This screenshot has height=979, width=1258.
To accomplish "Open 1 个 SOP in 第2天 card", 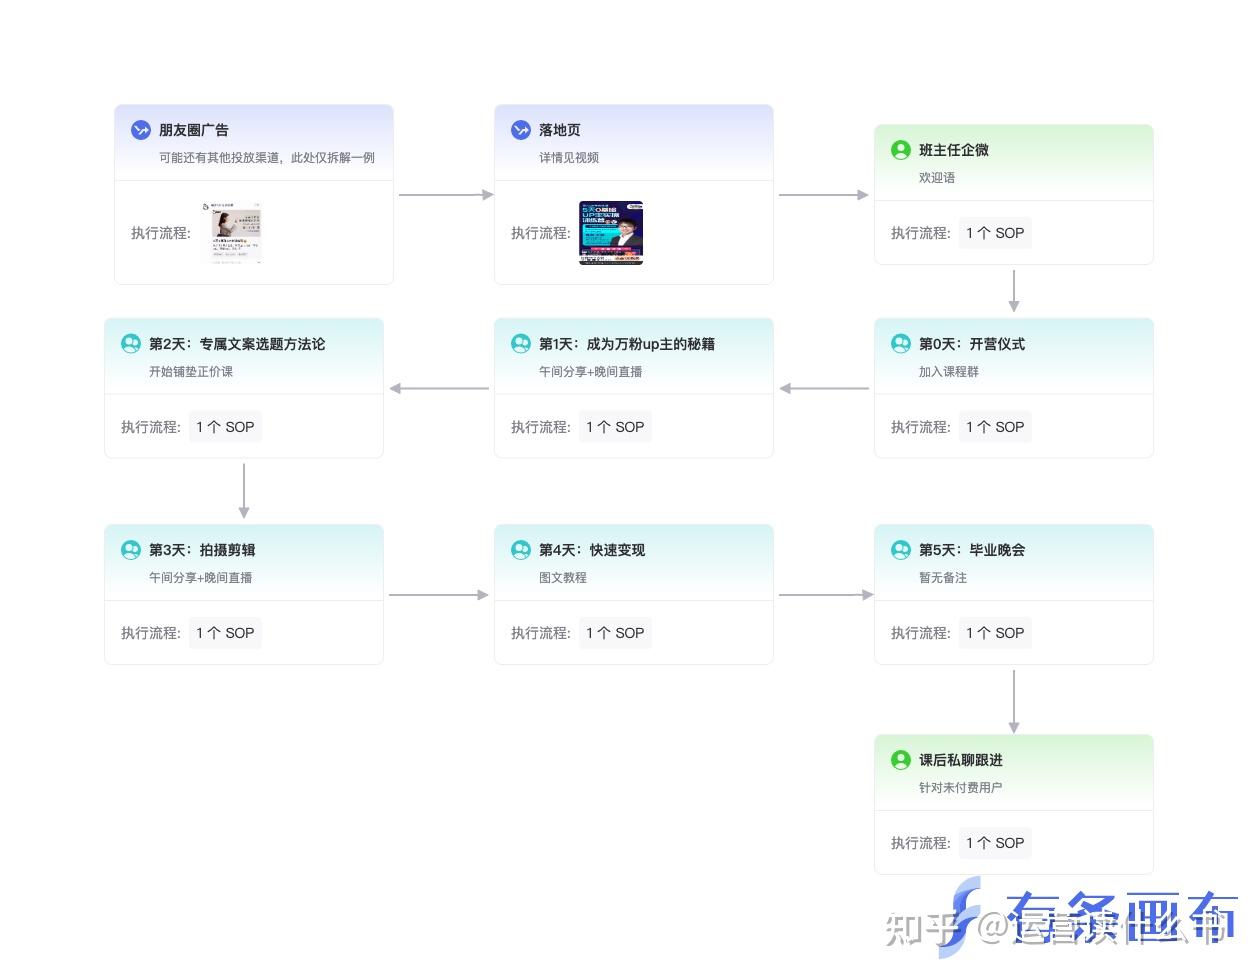I will (225, 427).
